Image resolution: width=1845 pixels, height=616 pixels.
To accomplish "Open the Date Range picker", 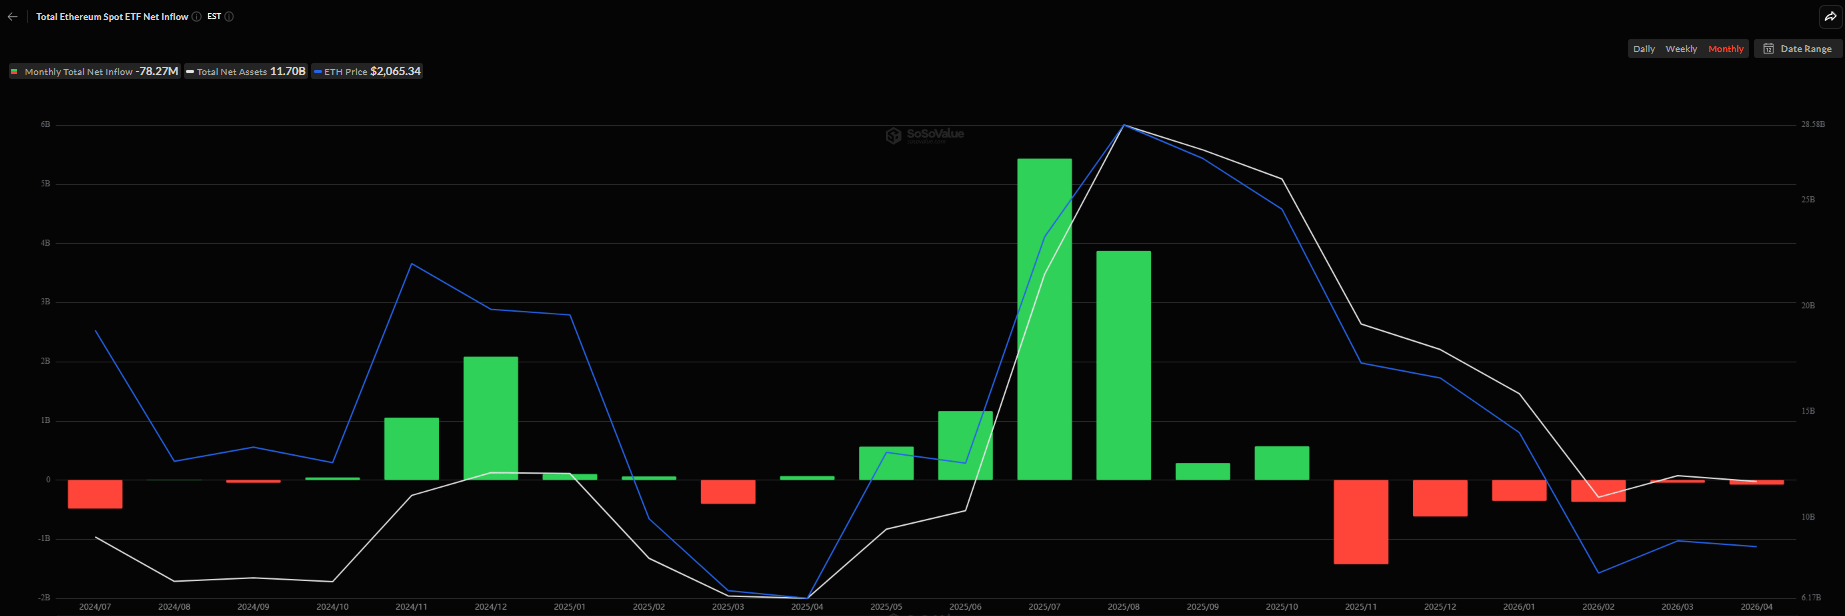I will pos(1798,49).
